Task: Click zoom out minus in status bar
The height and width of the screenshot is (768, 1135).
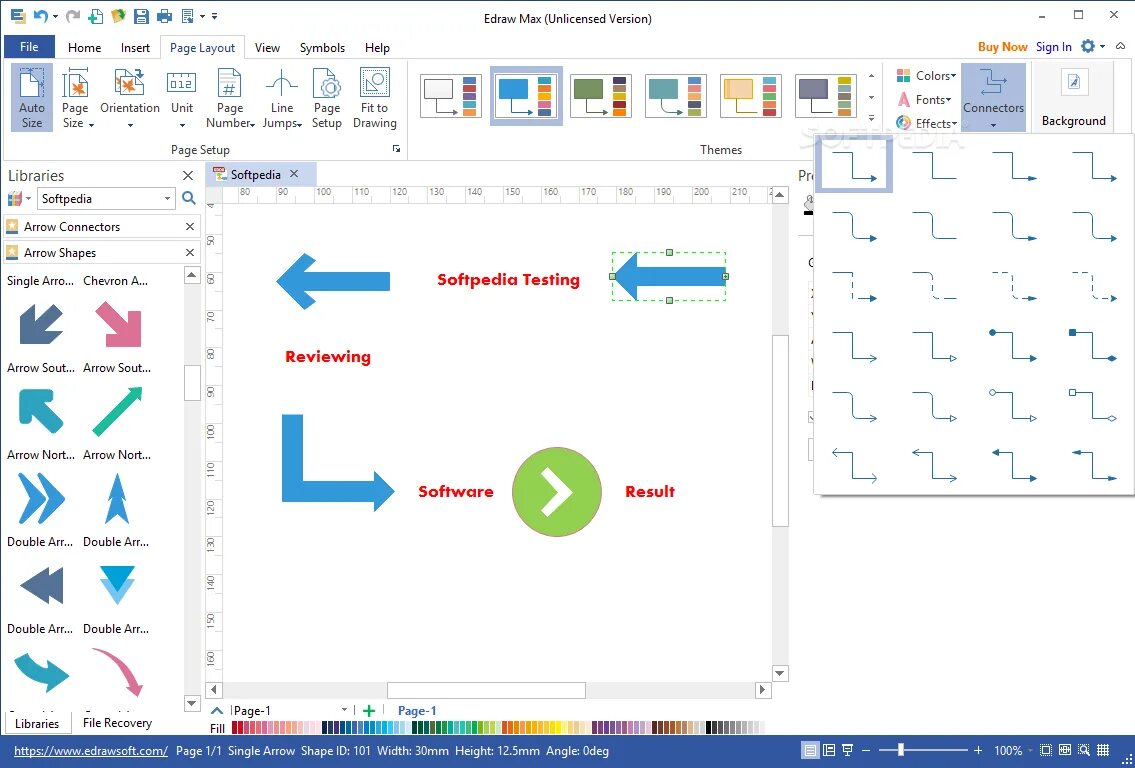Action: [x=866, y=751]
